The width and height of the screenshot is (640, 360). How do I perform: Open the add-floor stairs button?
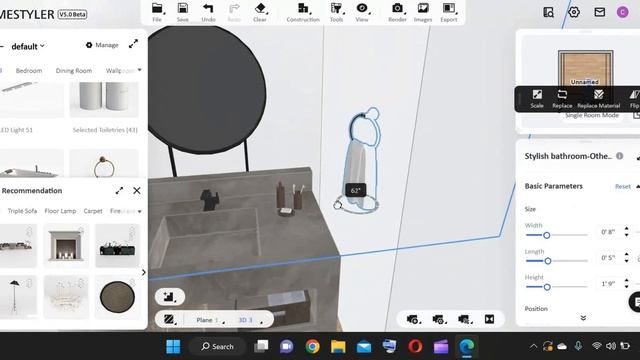[170, 297]
